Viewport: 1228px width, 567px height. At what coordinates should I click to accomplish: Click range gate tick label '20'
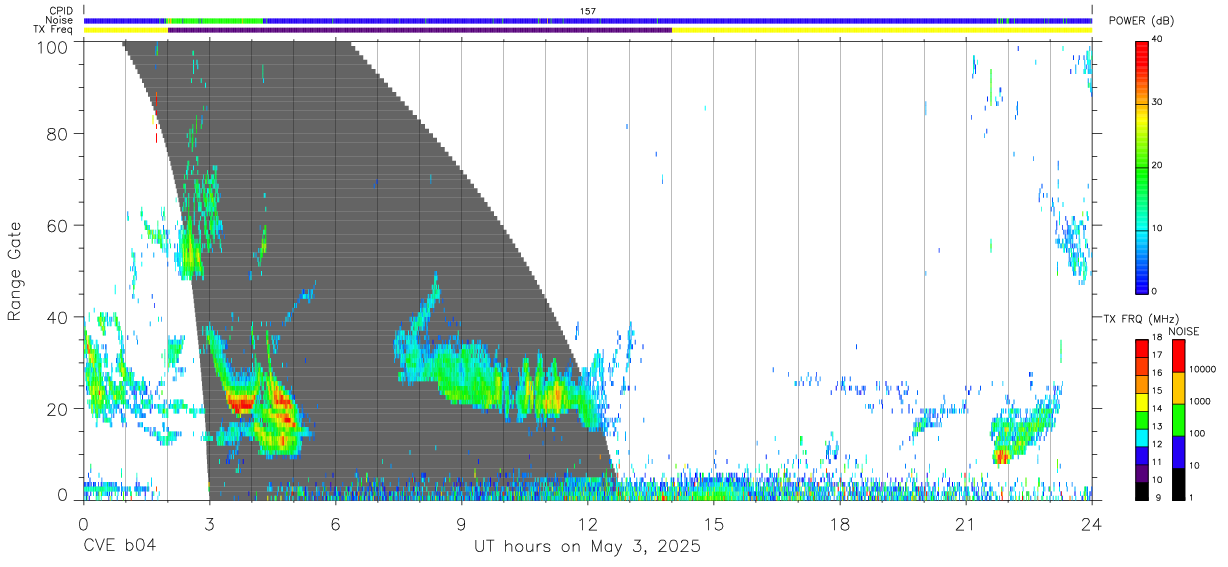[57, 409]
